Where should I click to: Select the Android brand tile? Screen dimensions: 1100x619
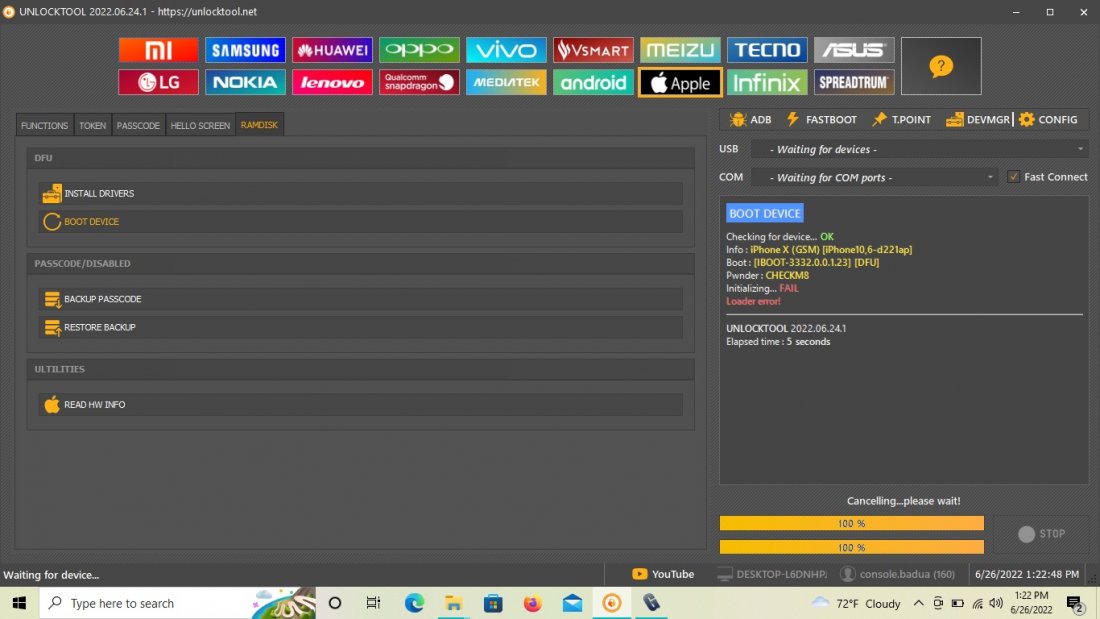pos(593,82)
